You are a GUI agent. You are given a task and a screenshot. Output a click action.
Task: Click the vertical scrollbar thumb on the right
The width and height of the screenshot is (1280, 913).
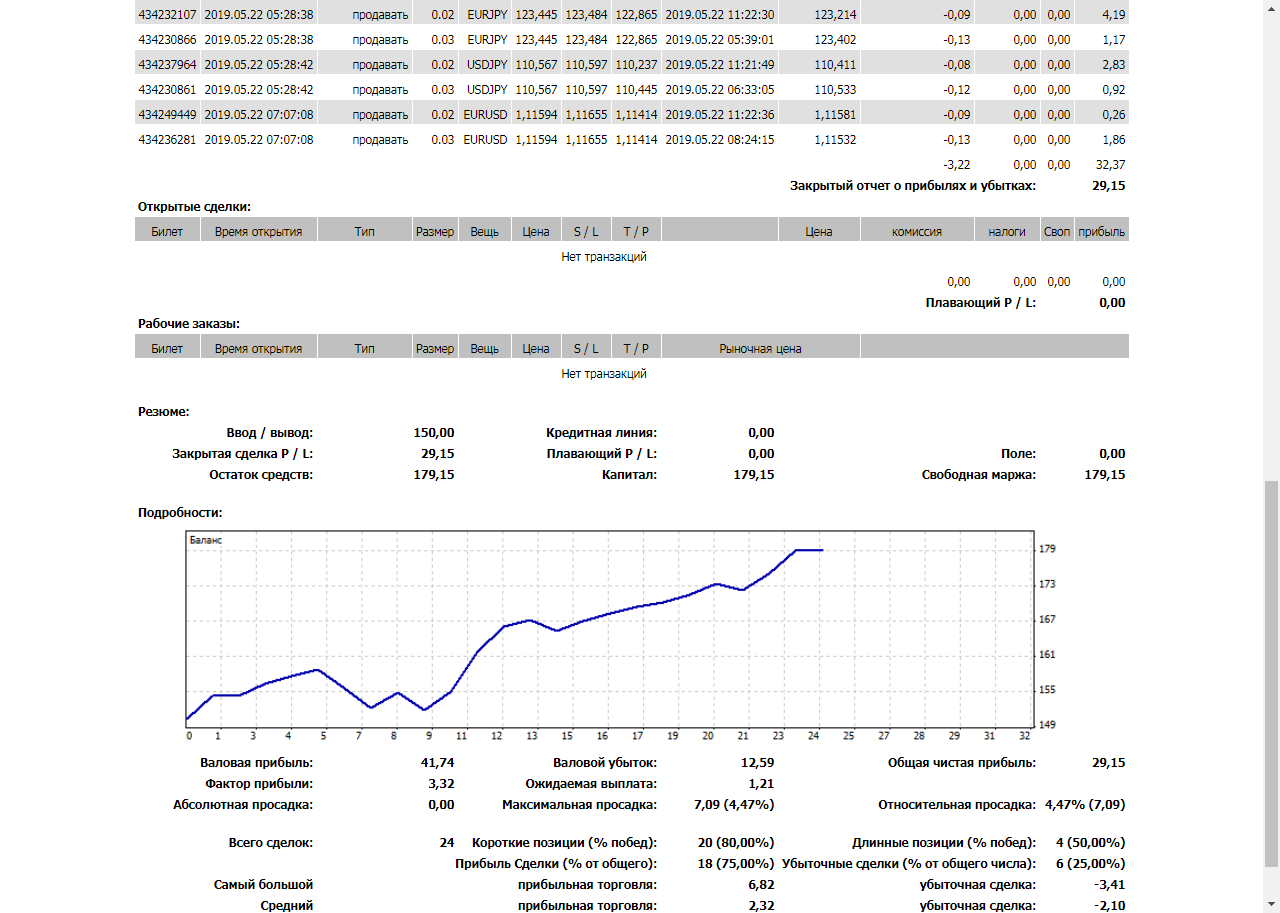pos(1271,673)
